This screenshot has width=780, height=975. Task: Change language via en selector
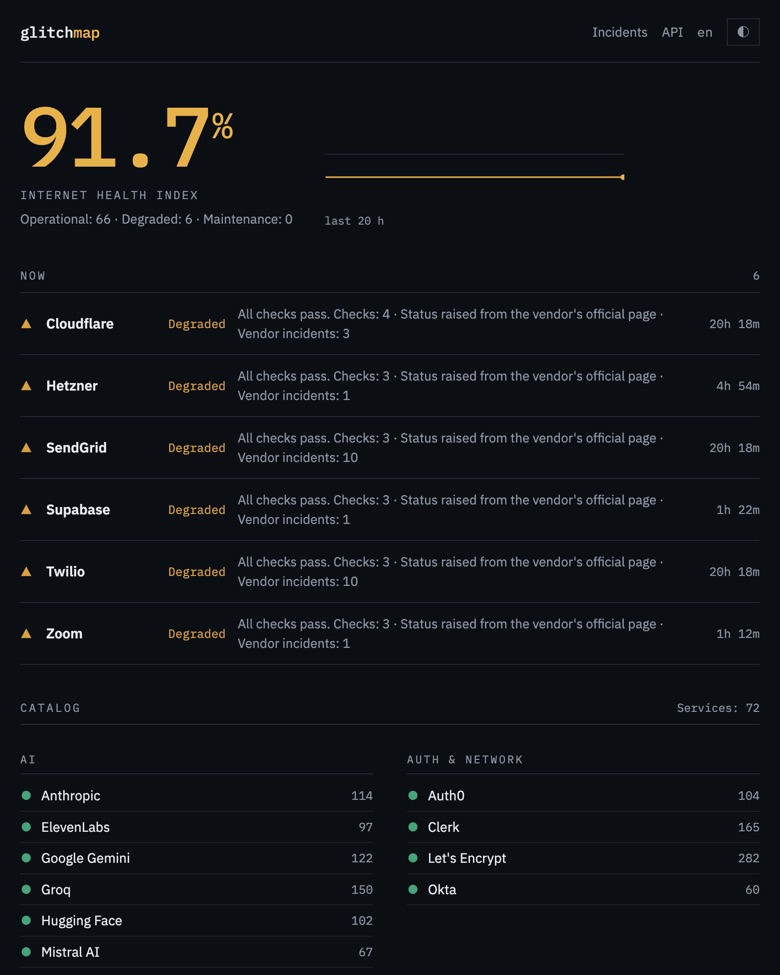pyautogui.click(x=704, y=32)
